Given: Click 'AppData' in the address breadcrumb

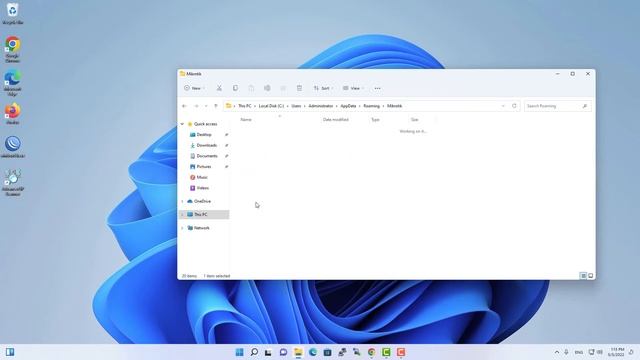Looking at the screenshot, I should point(348,106).
